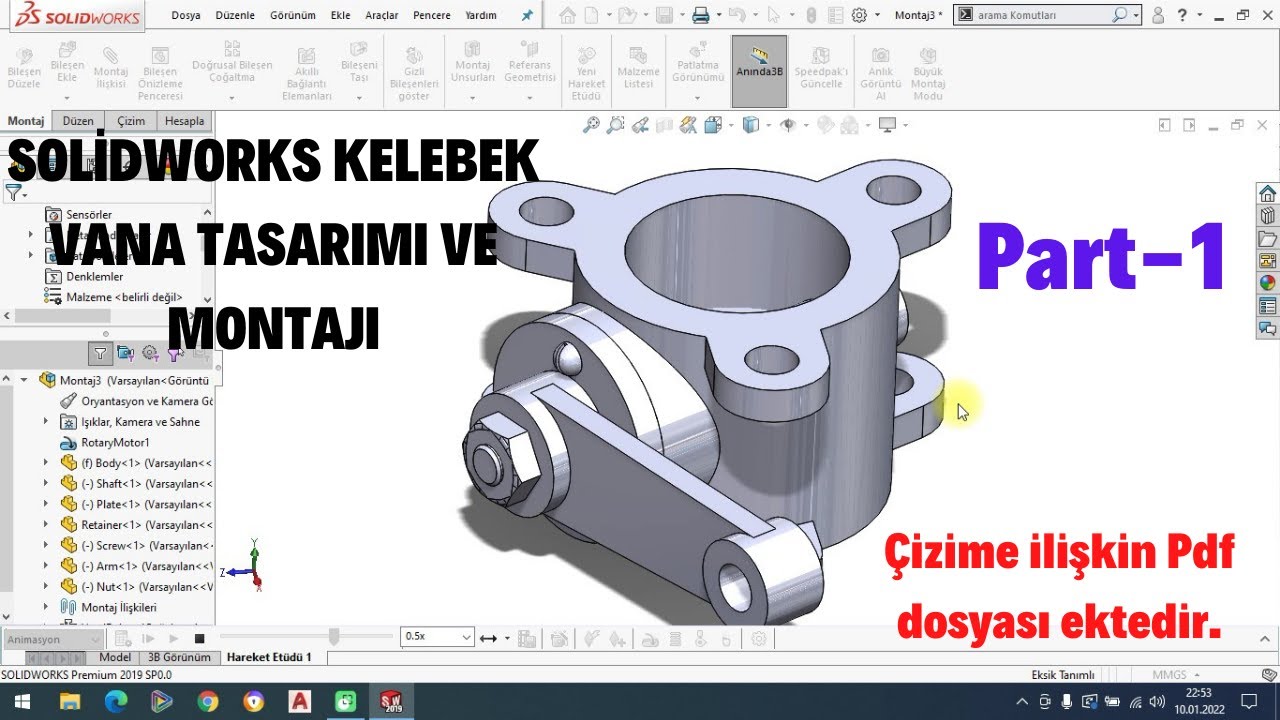The image size is (1280, 720).
Task: Open Google Chrome from taskbar
Action: pos(207,702)
